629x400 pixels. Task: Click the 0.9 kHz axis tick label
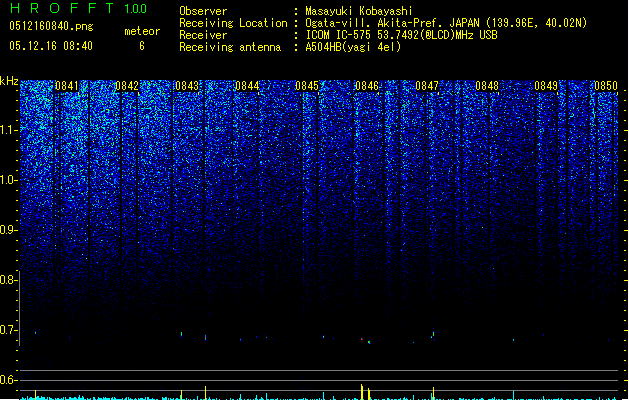point(8,230)
